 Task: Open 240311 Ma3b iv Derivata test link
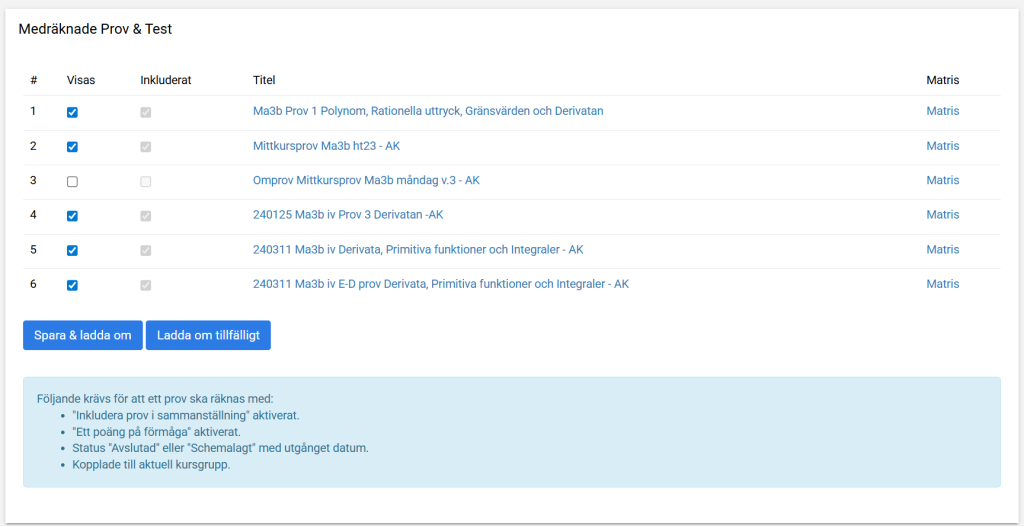[418, 250]
